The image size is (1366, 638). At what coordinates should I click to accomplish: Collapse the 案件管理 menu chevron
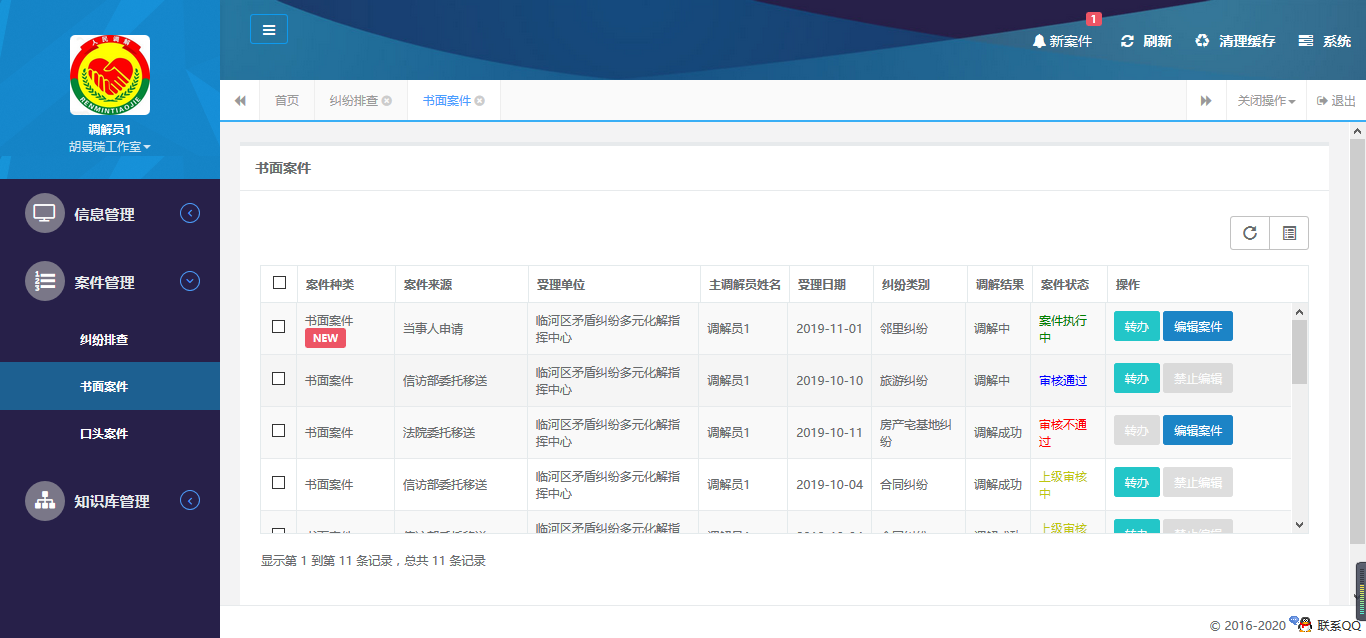coord(190,281)
